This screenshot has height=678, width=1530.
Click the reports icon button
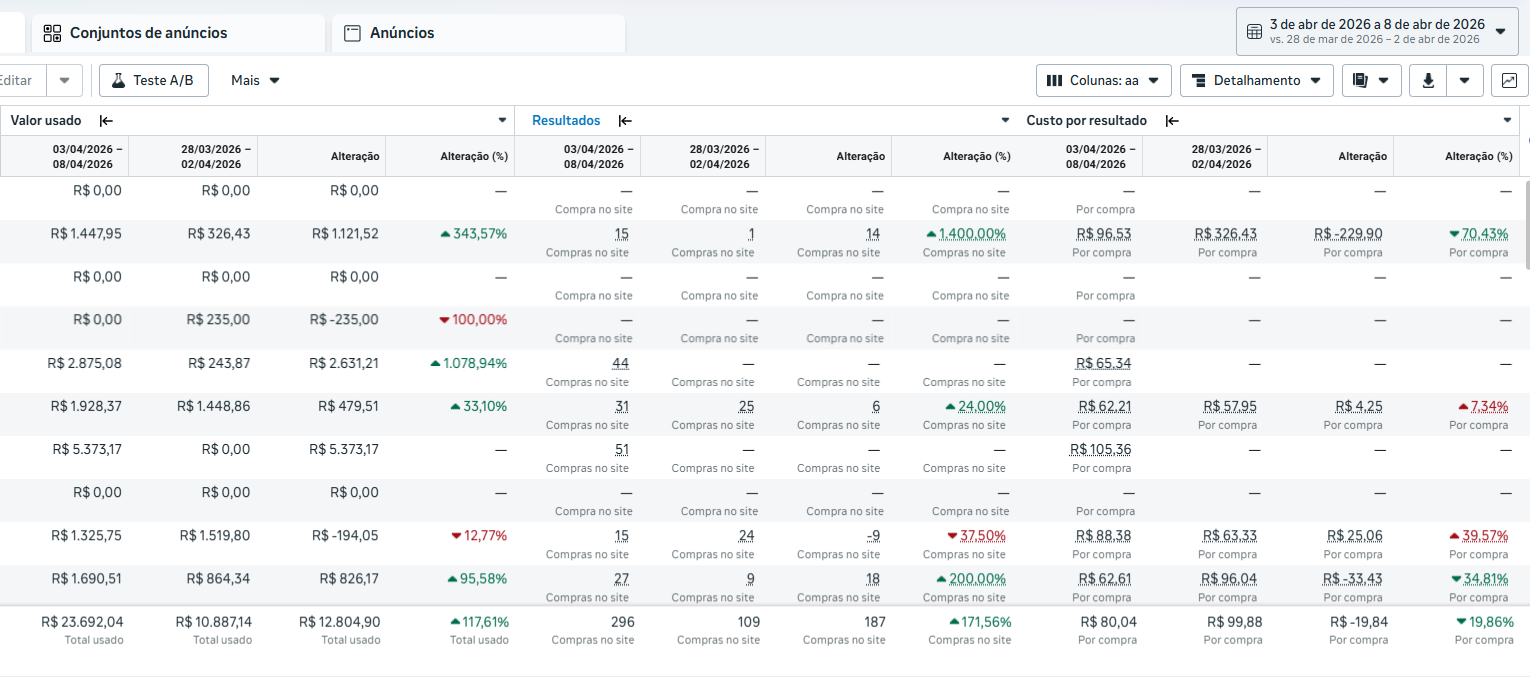coord(1371,81)
